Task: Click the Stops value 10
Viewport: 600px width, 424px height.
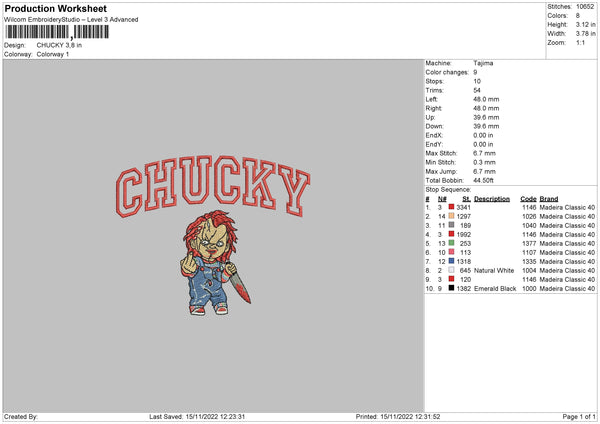Action: pyautogui.click(x=477, y=81)
